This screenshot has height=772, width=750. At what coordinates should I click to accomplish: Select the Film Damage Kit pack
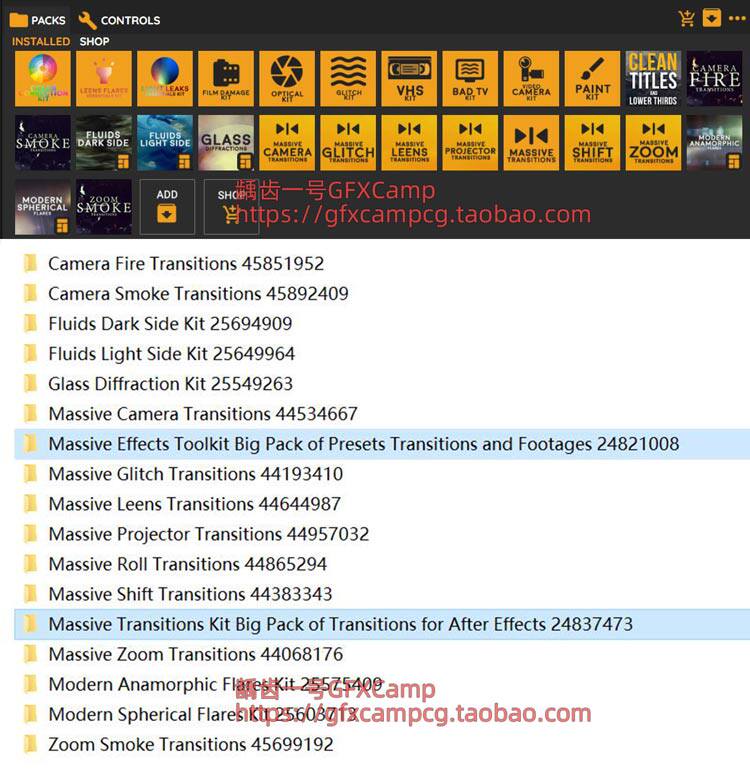pyautogui.click(x=226, y=78)
